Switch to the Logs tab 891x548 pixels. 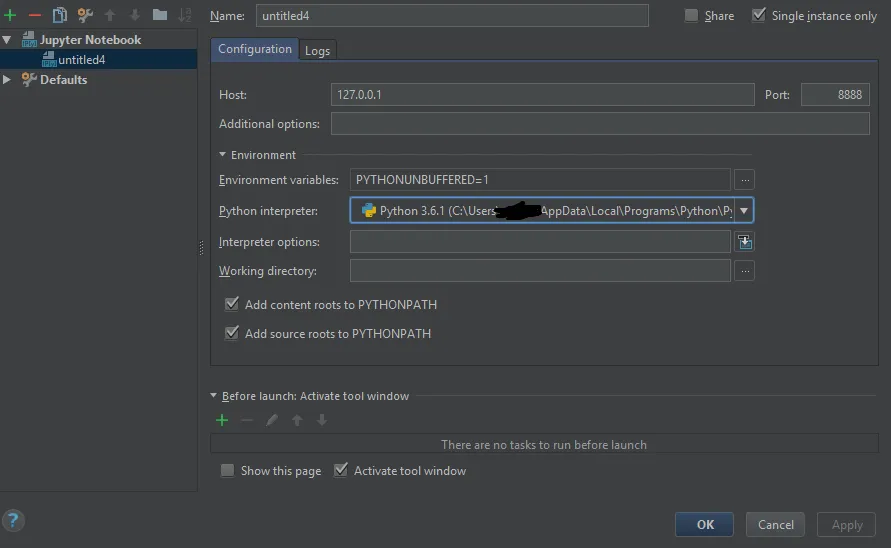(317, 51)
